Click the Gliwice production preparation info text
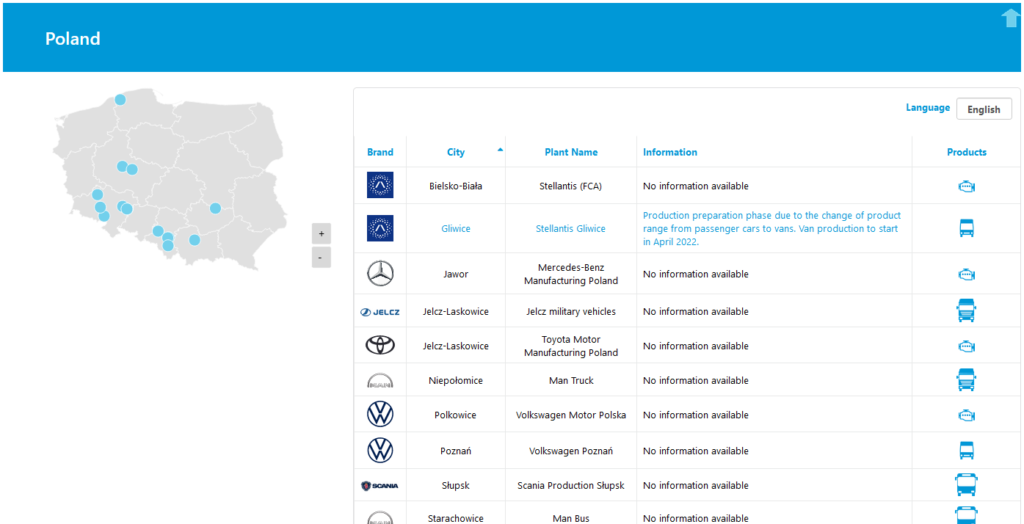 point(772,229)
